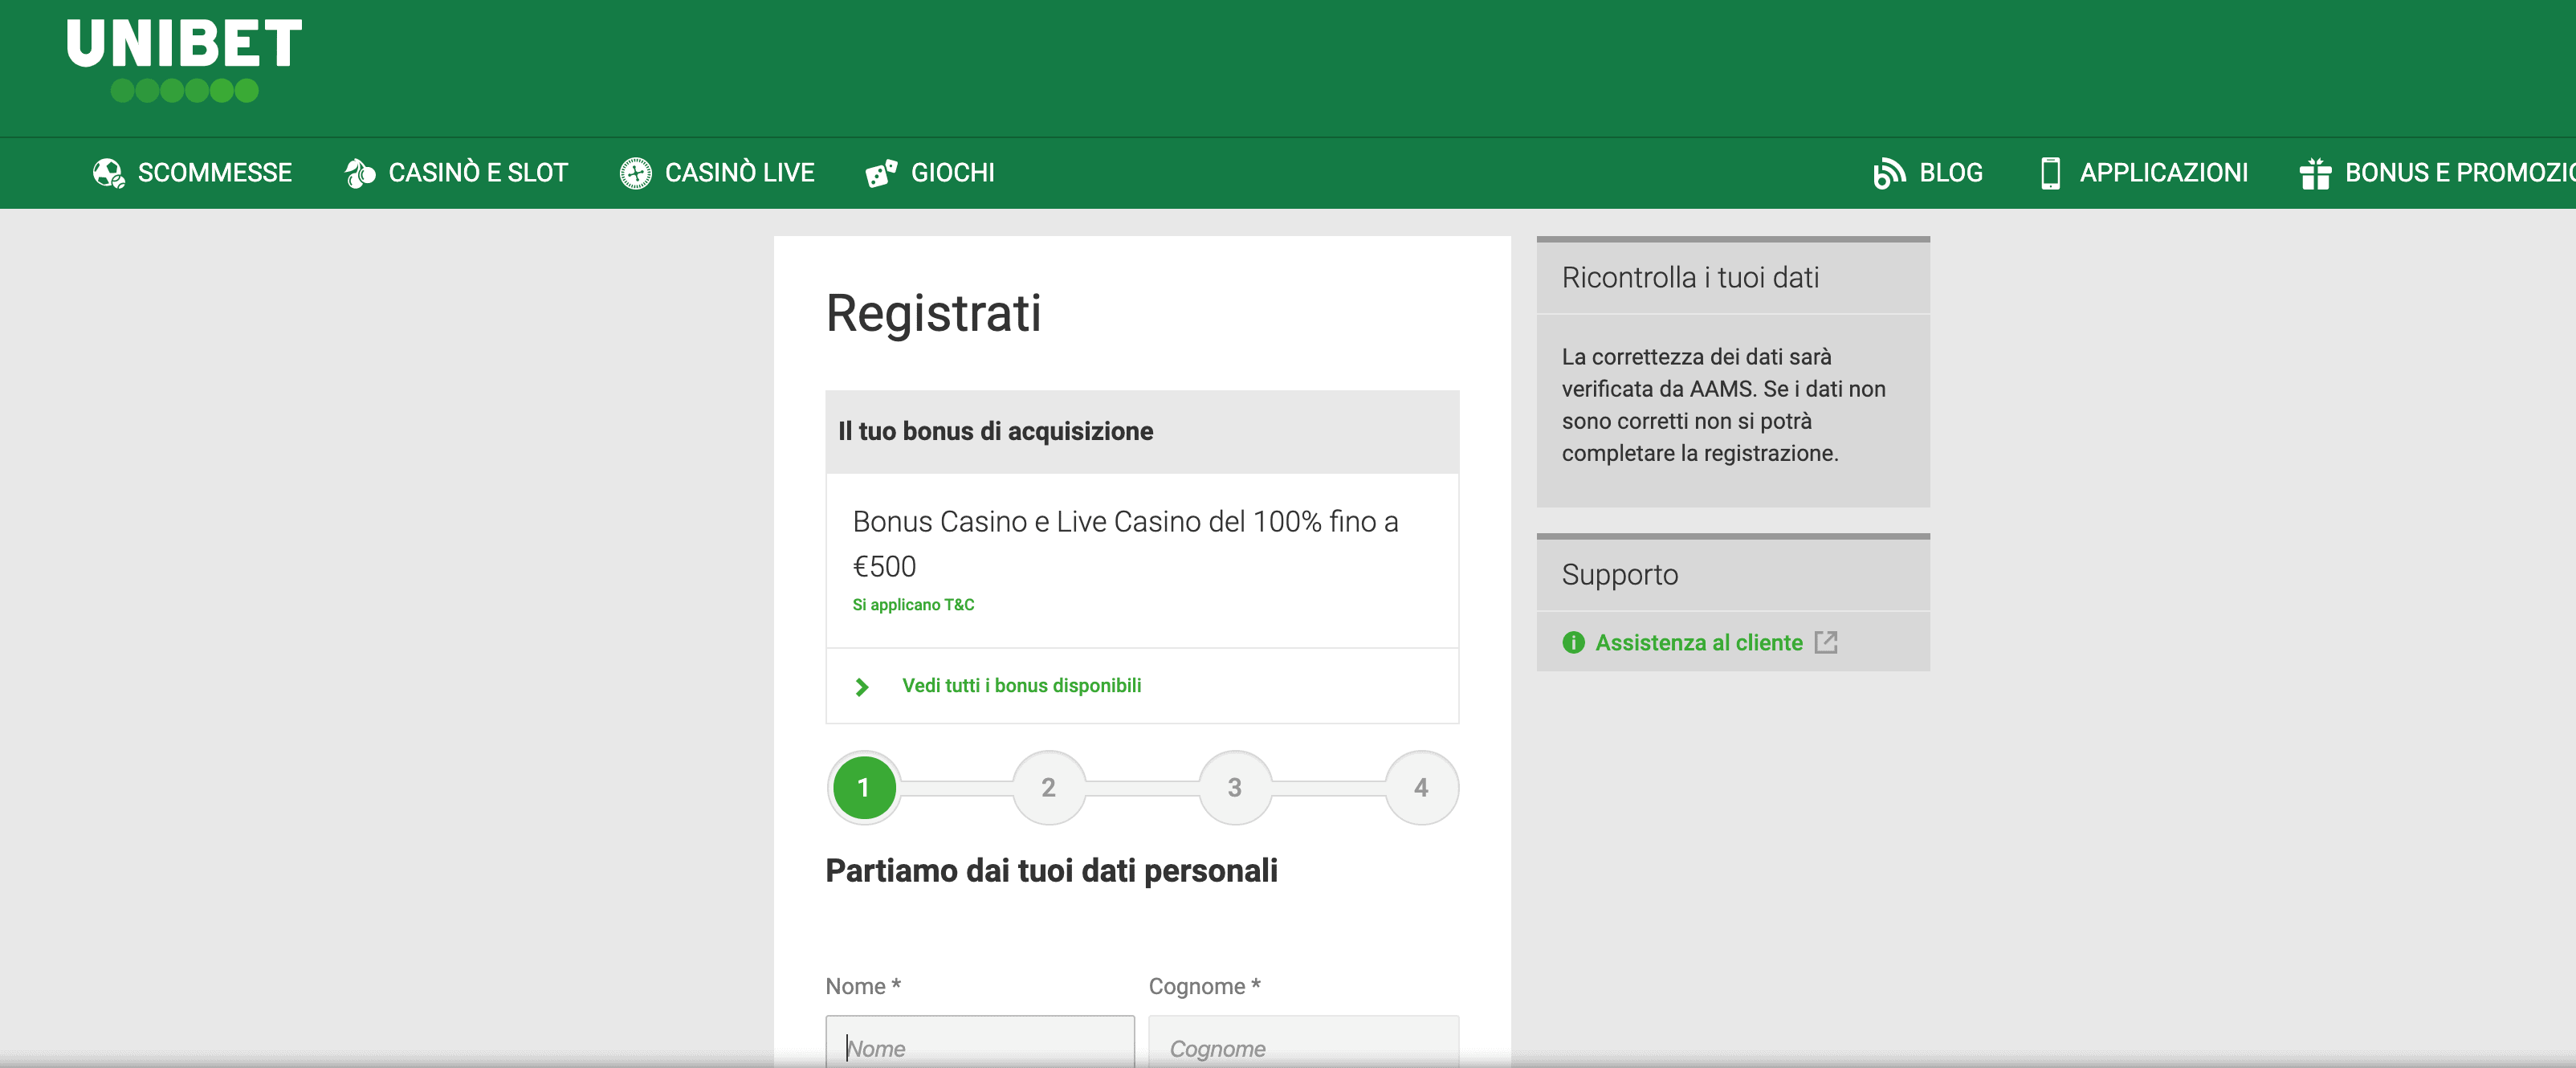Open the Giochi menu

tap(930, 173)
